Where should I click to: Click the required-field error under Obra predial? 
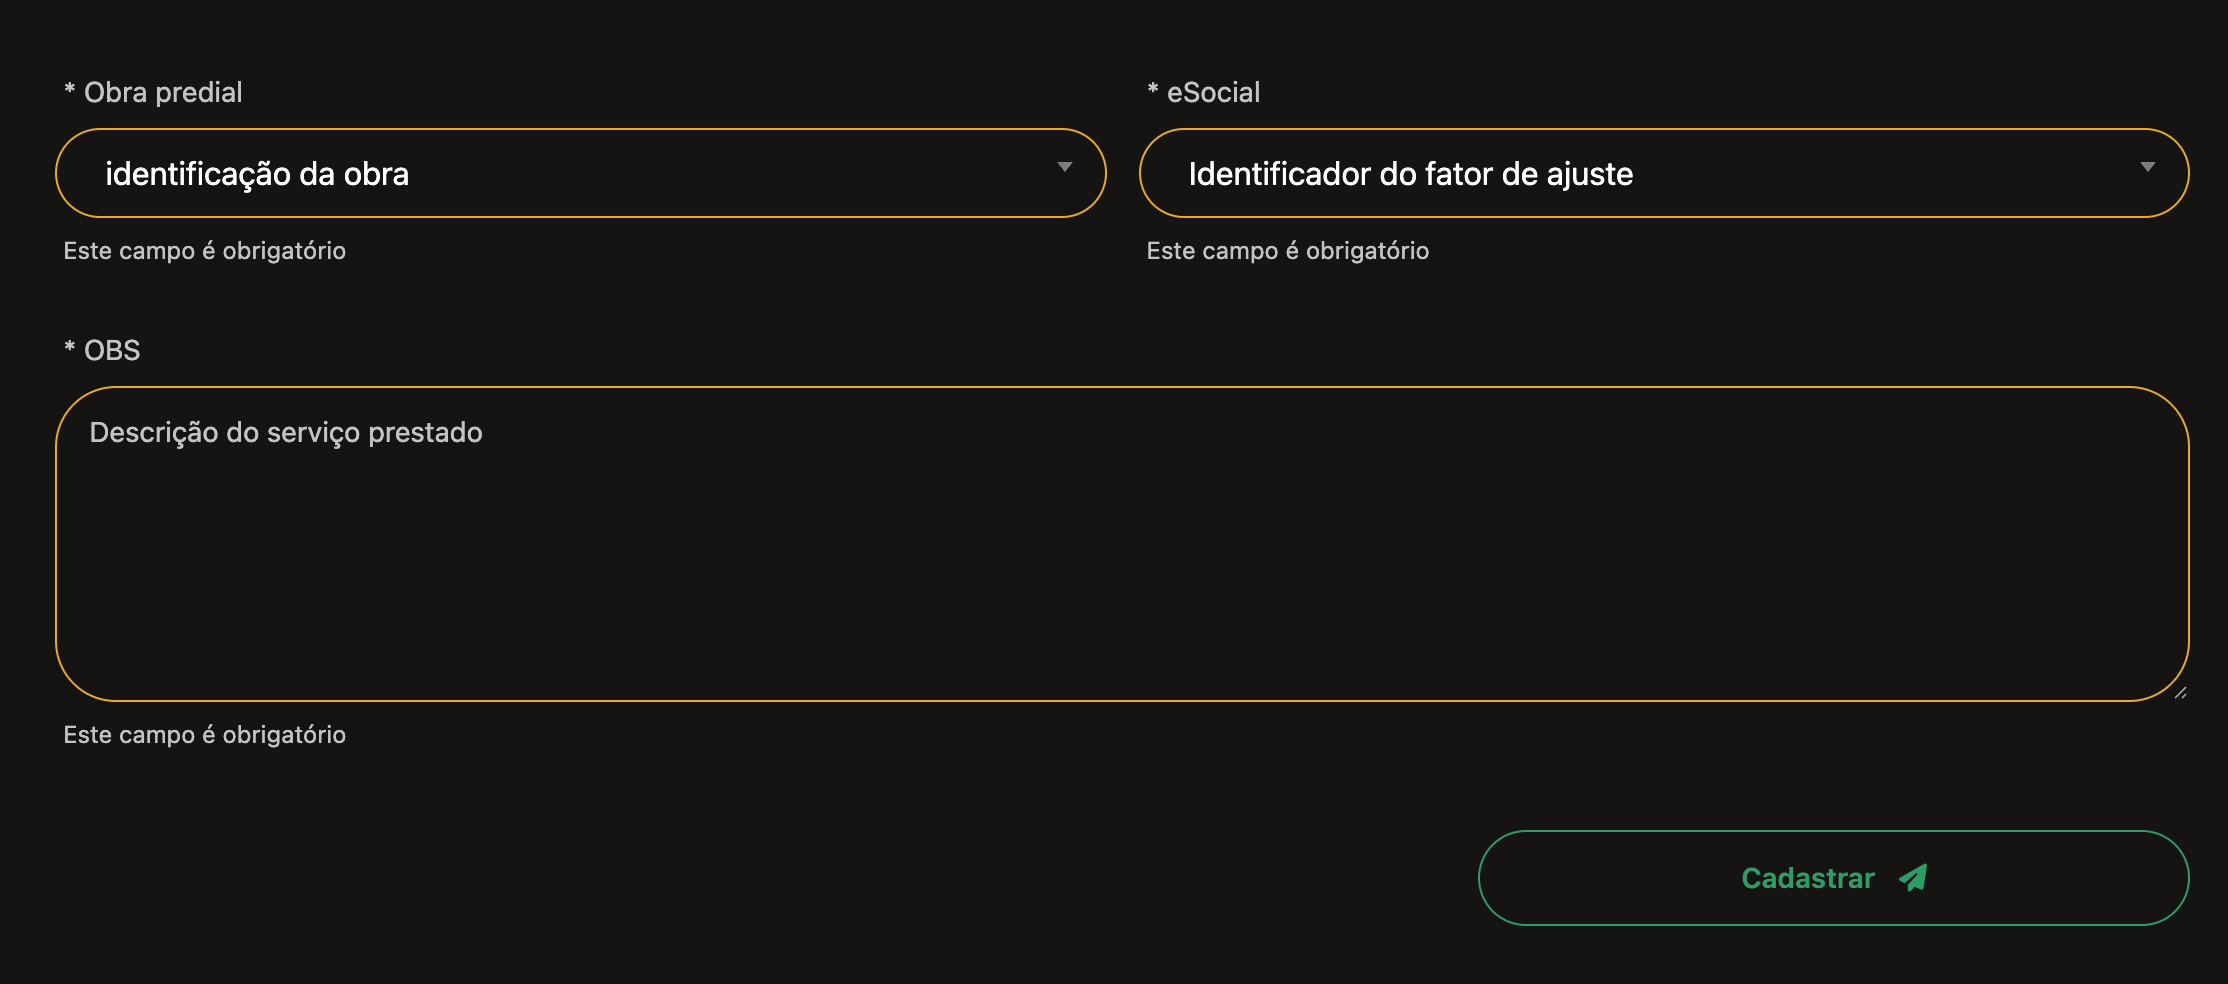[x=205, y=251]
